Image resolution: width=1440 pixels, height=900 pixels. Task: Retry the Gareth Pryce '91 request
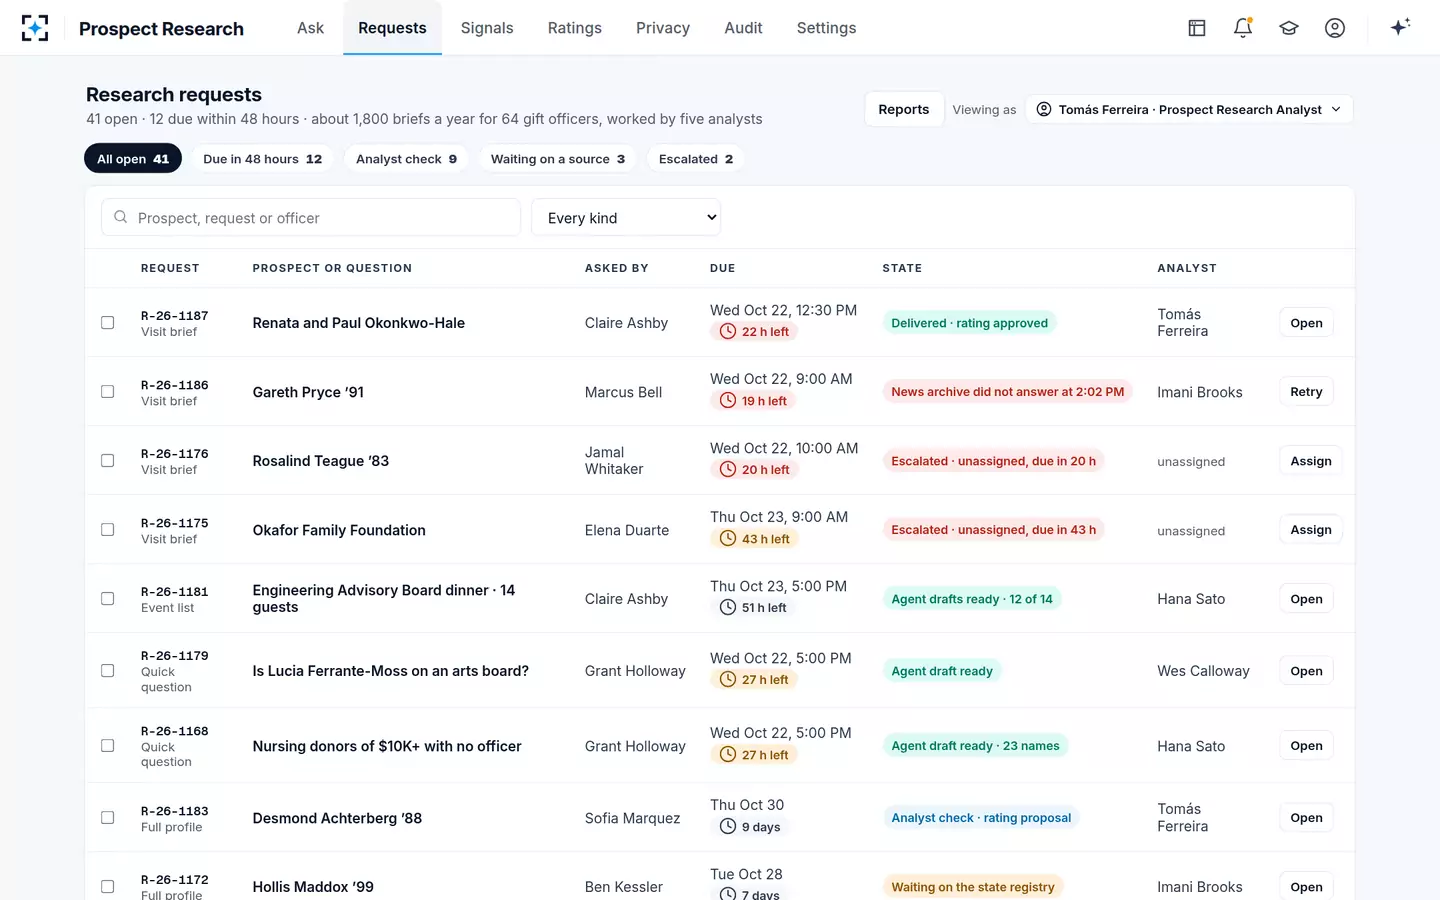[x=1306, y=392]
